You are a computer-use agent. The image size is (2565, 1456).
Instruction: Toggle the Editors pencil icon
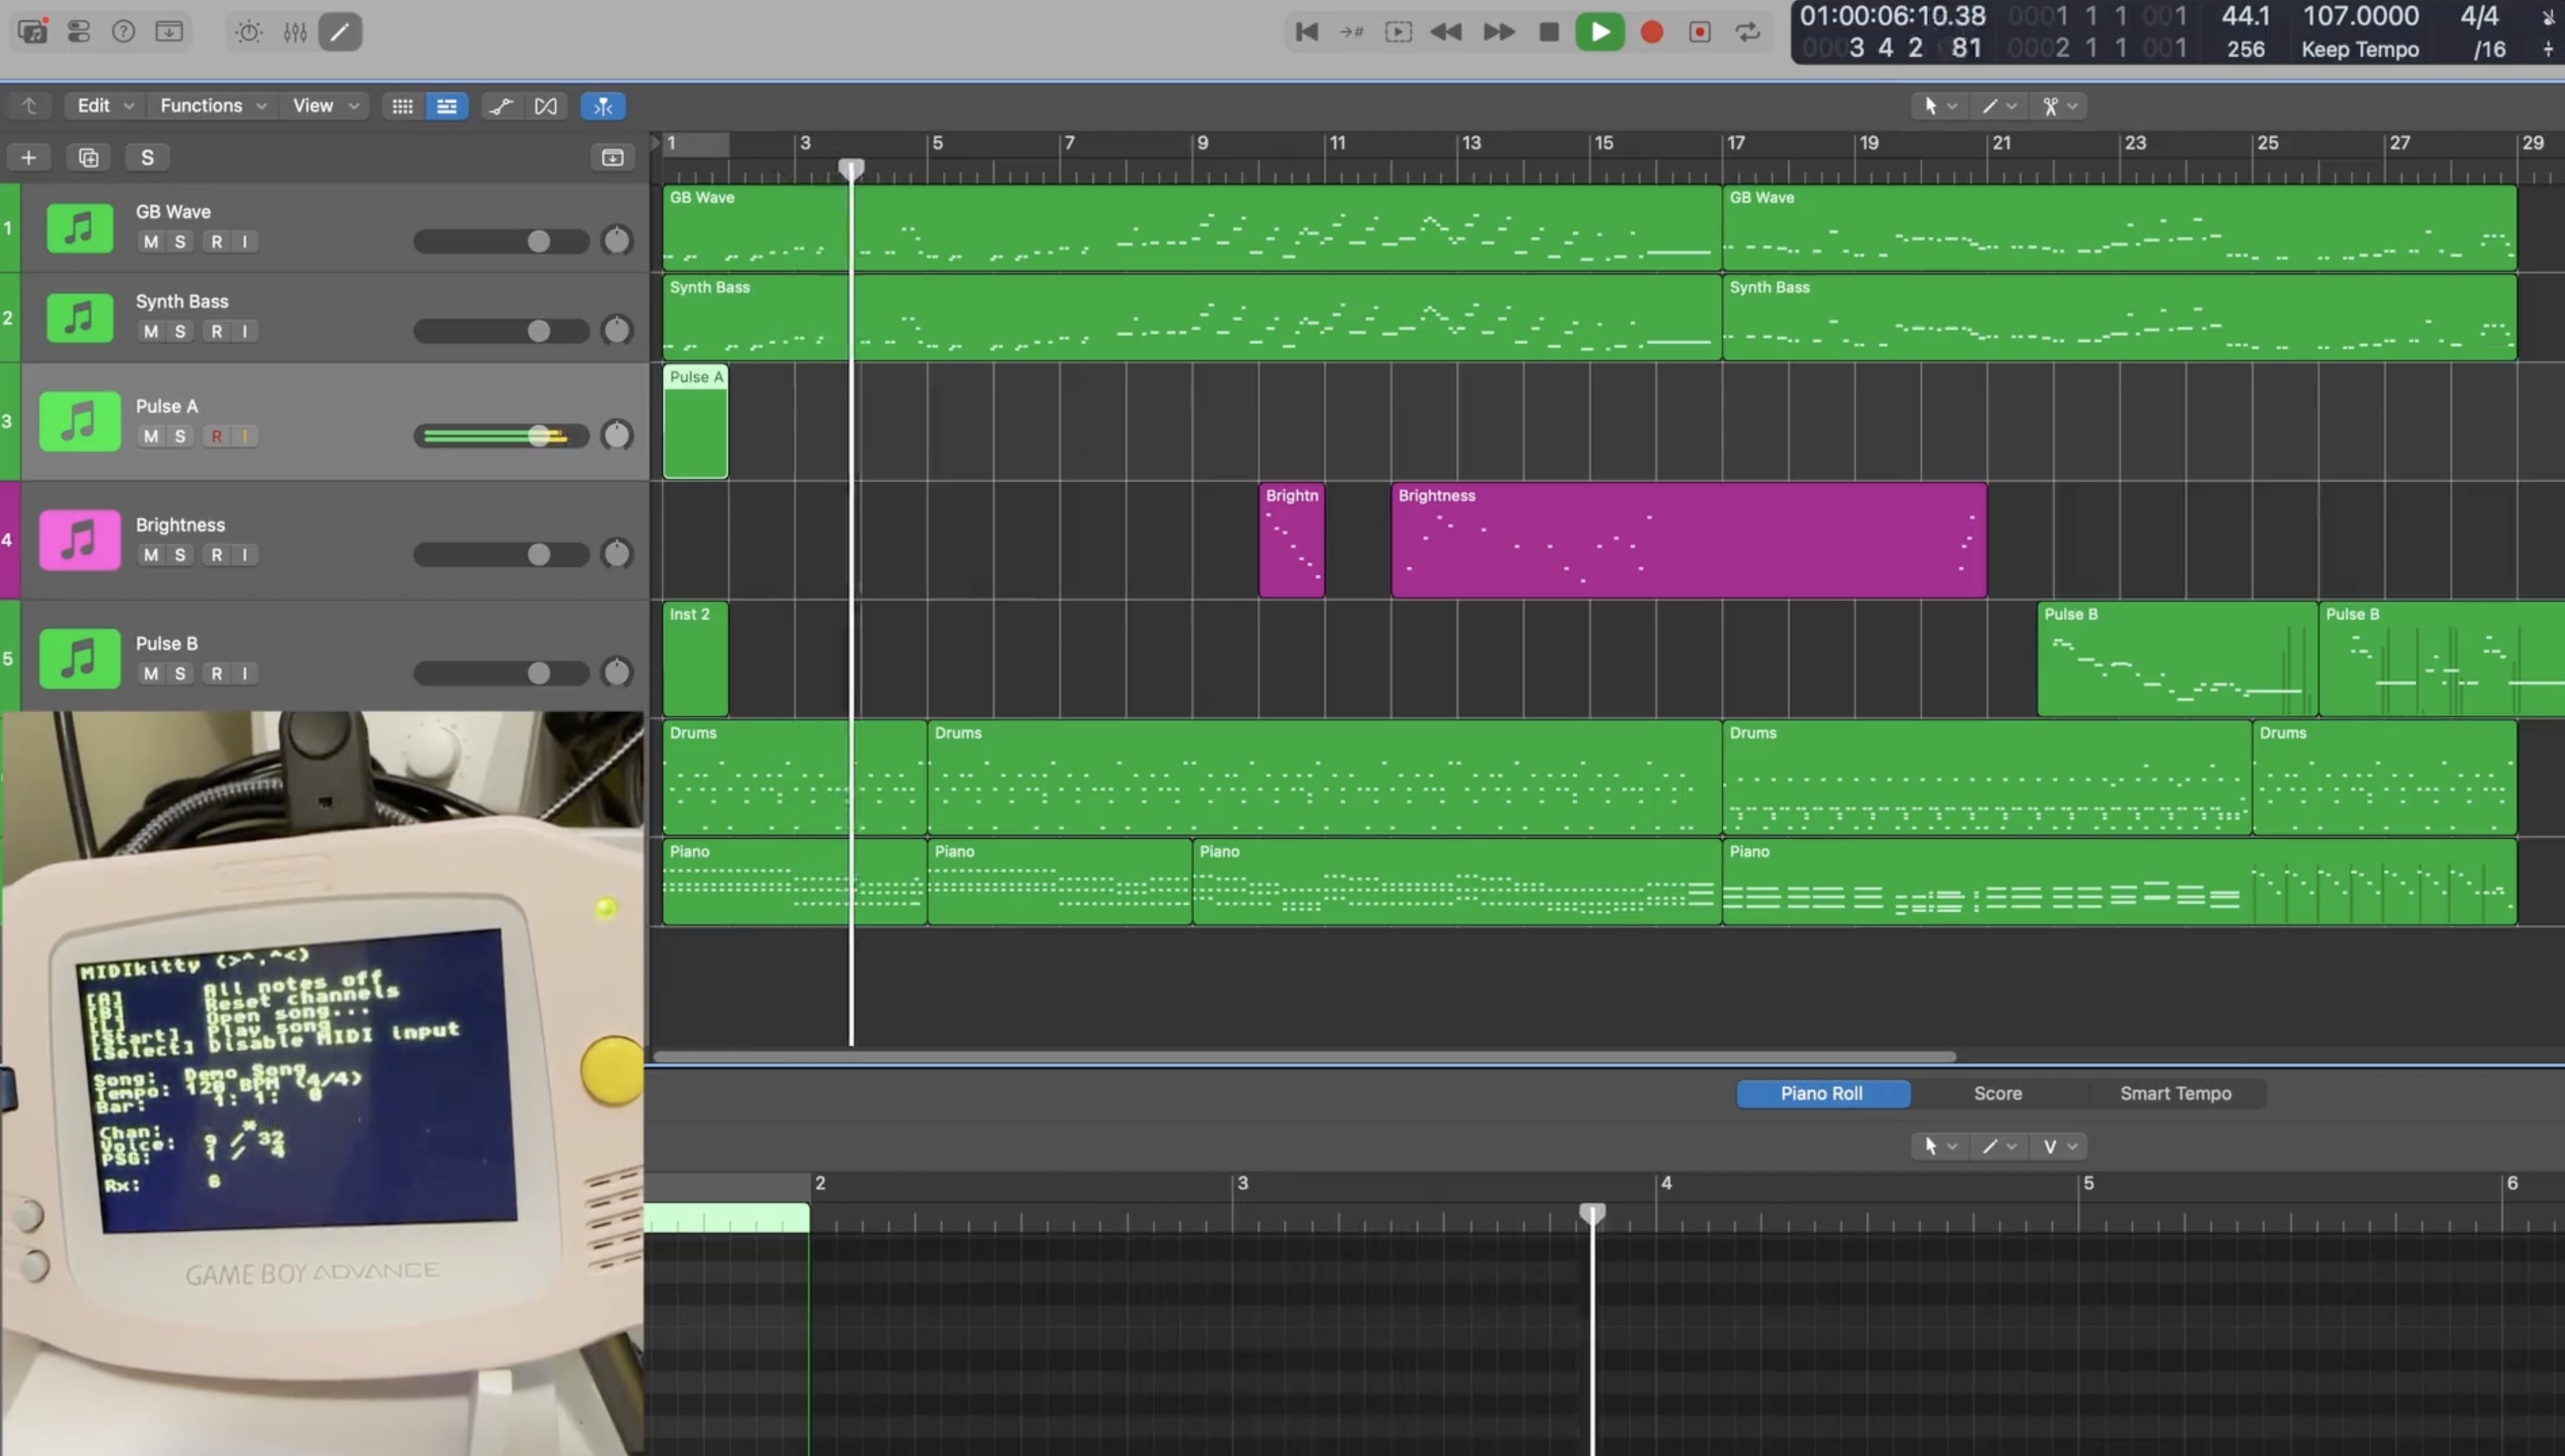[340, 32]
